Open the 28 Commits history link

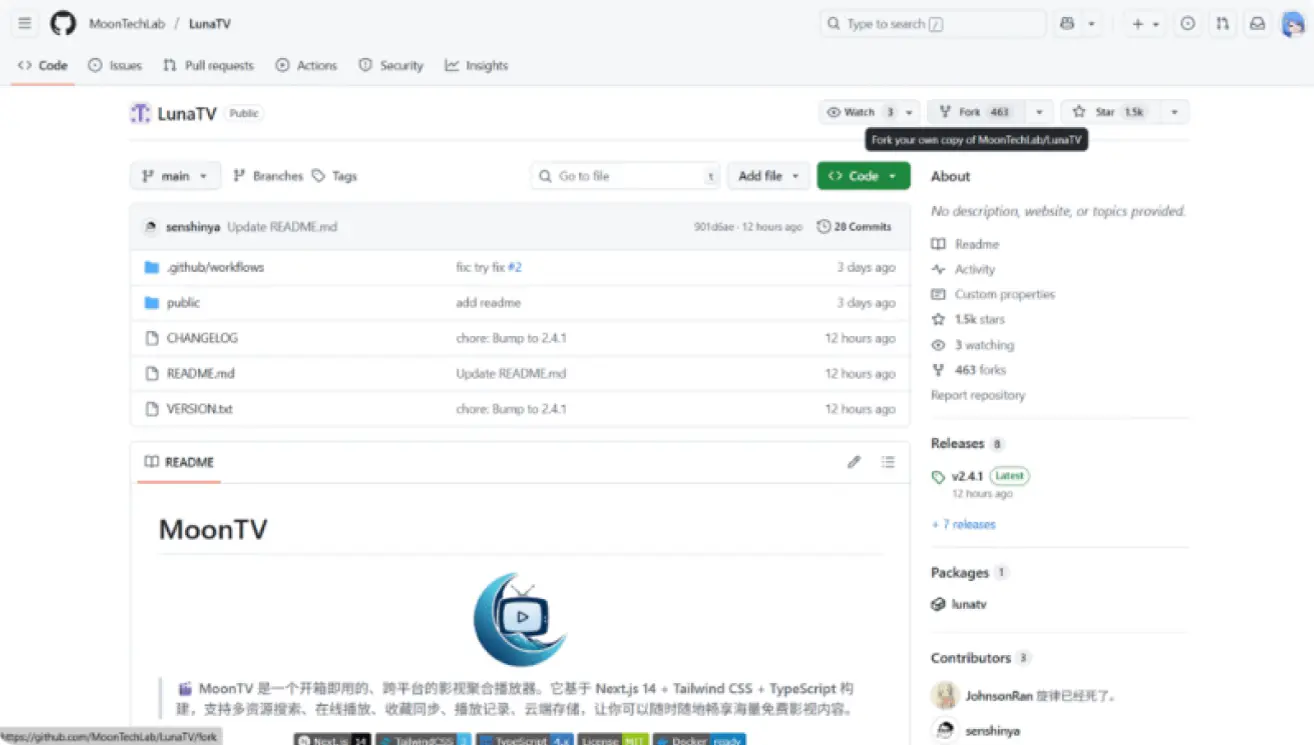point(854,227)
